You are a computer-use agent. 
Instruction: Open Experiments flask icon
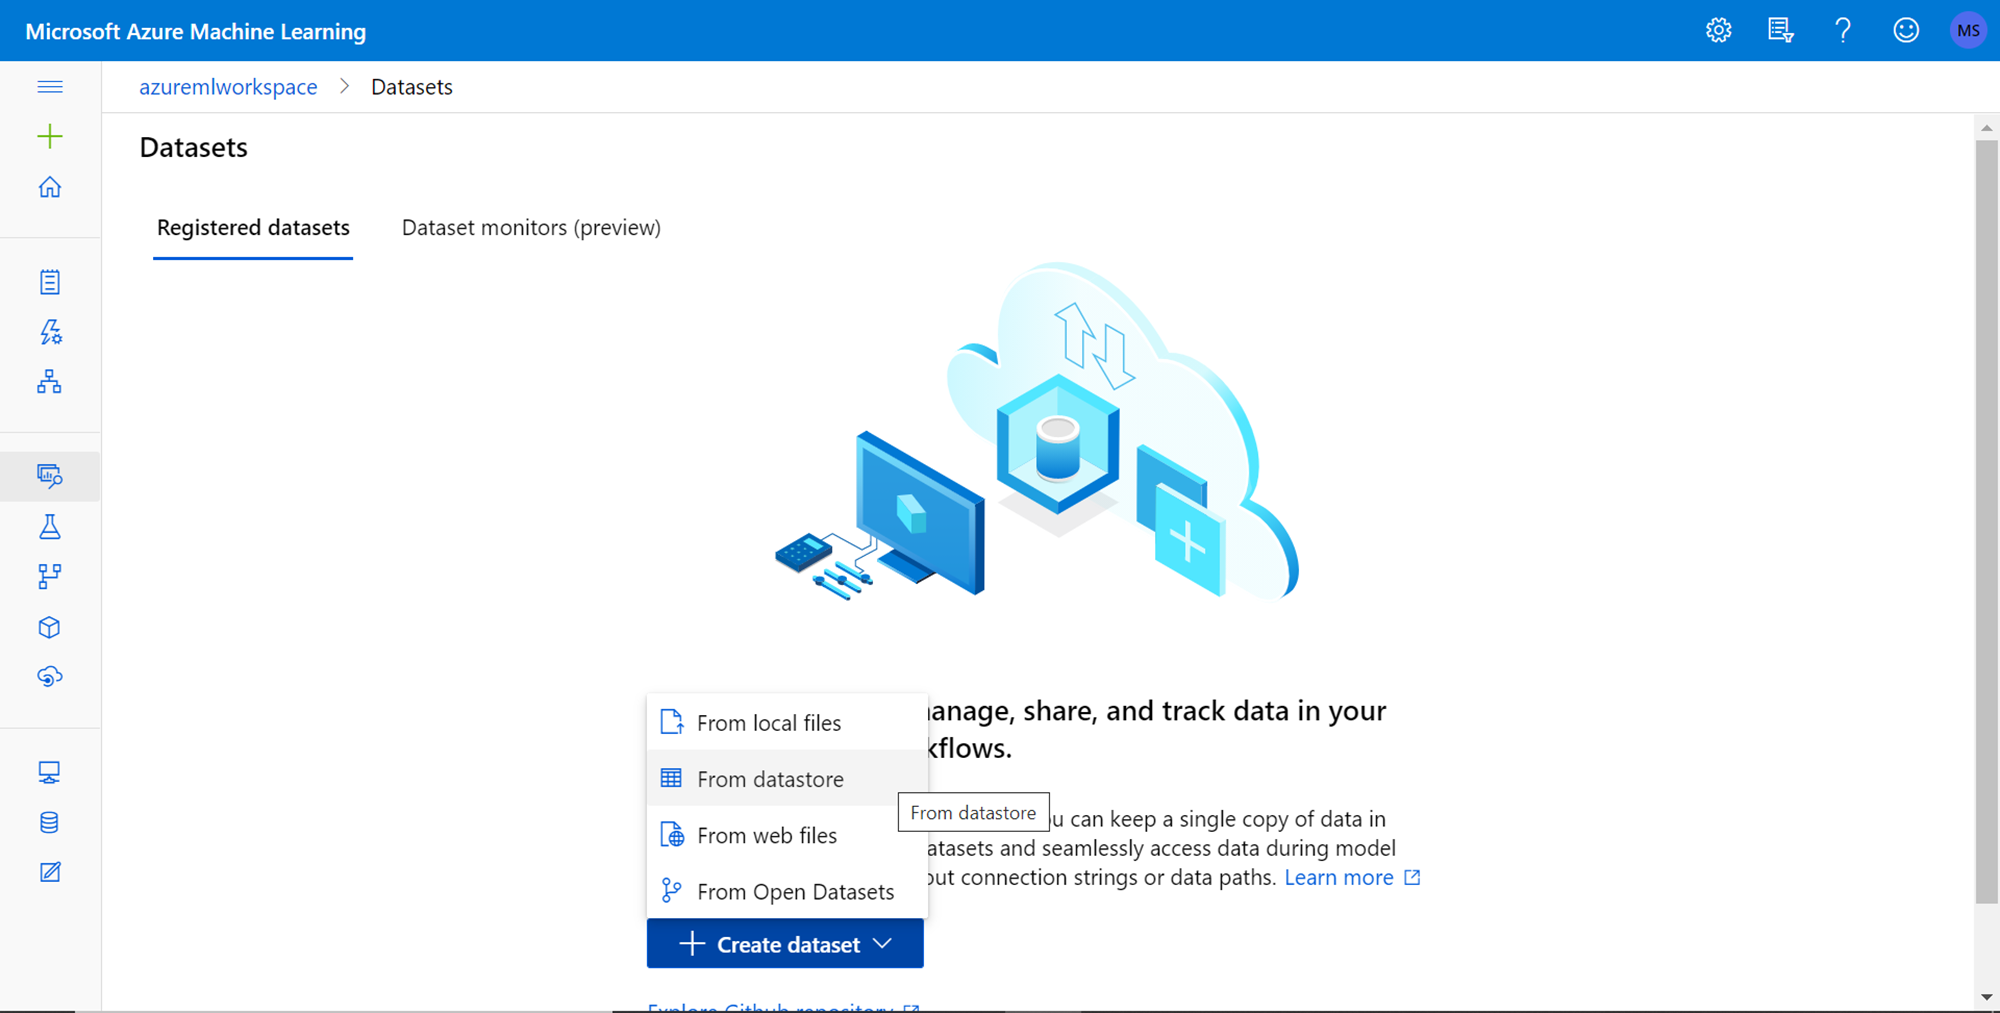point(50,527)
